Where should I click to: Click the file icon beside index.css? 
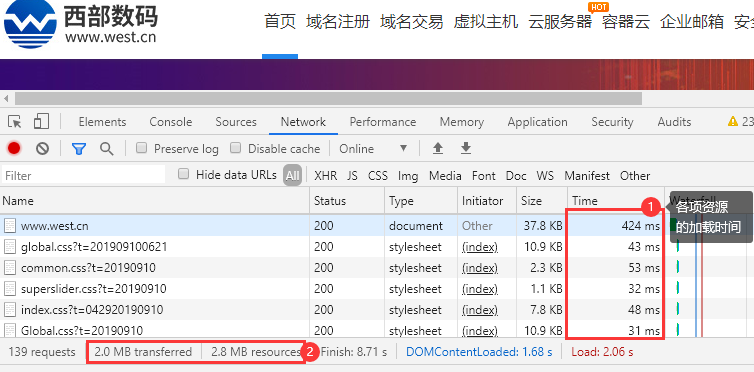pos(10,310)
